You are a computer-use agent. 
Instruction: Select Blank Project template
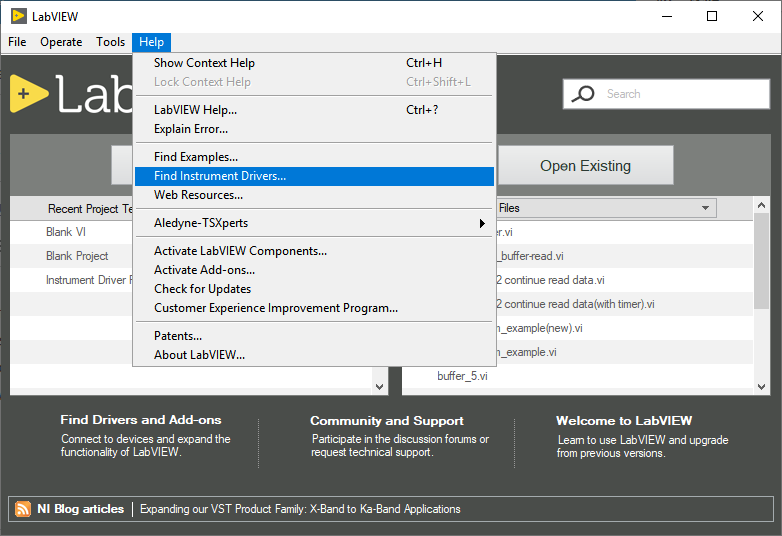click(77, 256)
